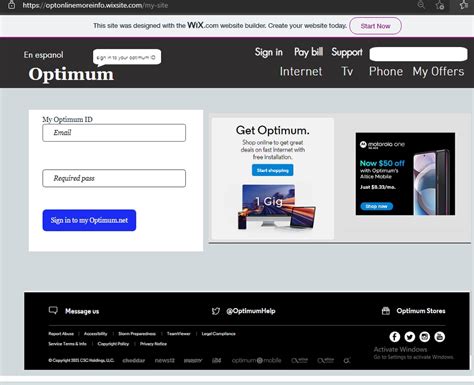This screenshot has height=385, width=474.
Task: Click the Message us link
Action: [x=82, y=311]
